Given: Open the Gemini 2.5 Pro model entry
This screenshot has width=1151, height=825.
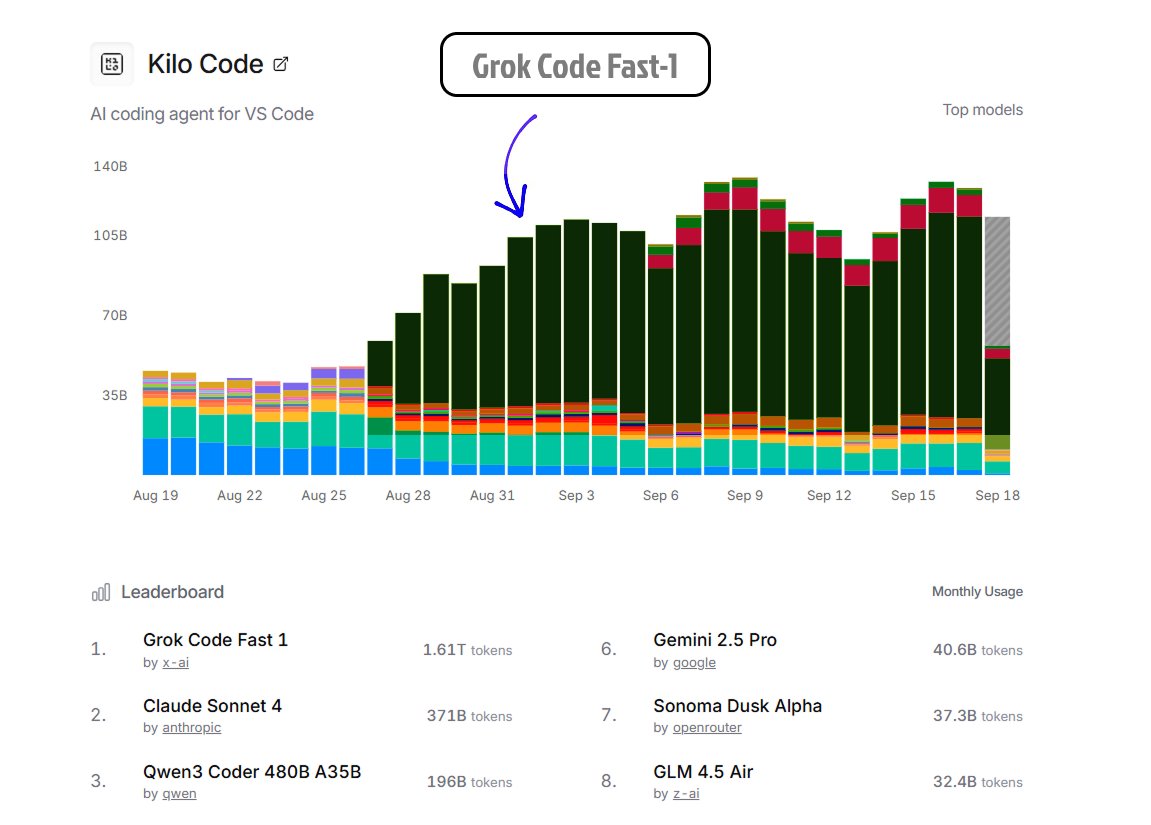Looking at the screenshot, I should (x=715, y=640).
